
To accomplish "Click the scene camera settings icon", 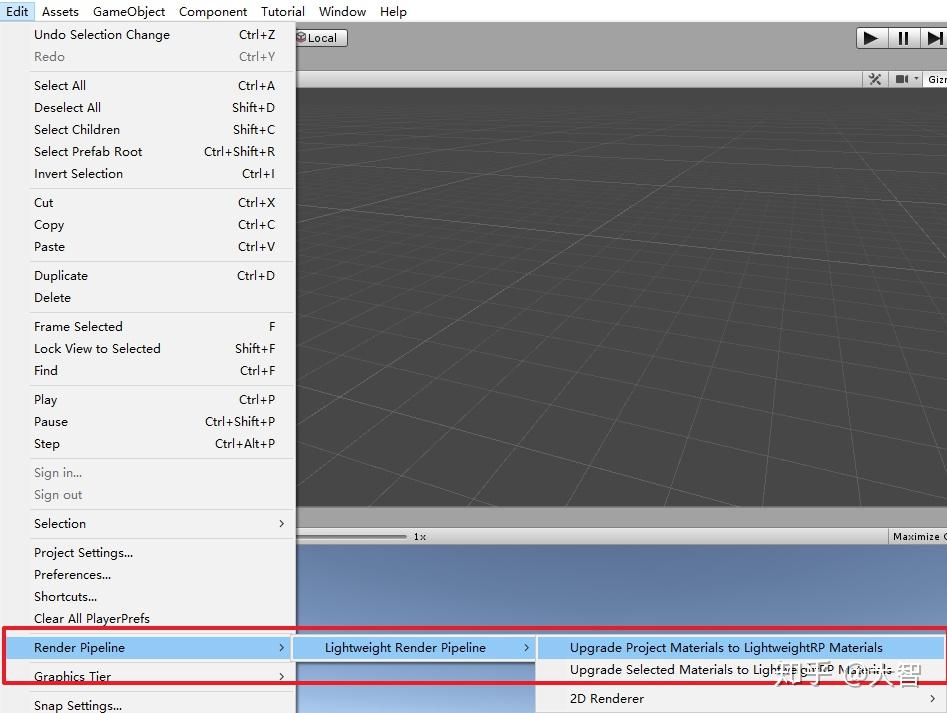I will pos(902,79).
